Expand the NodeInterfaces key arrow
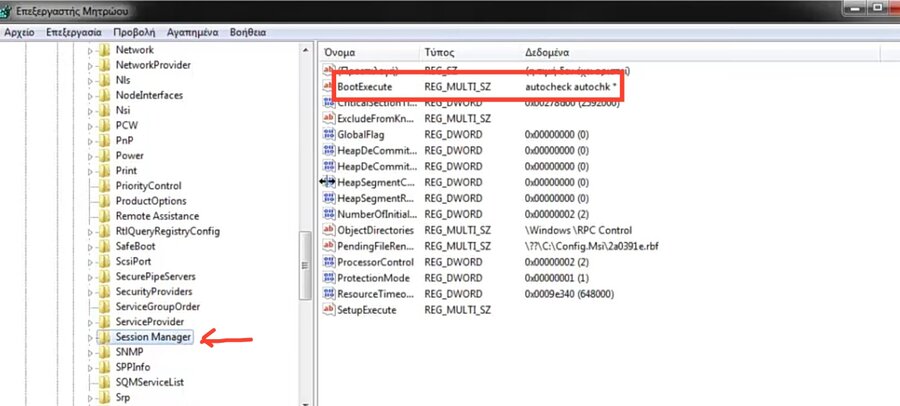Viewport: 900px width, 406px height. (90, 96)
